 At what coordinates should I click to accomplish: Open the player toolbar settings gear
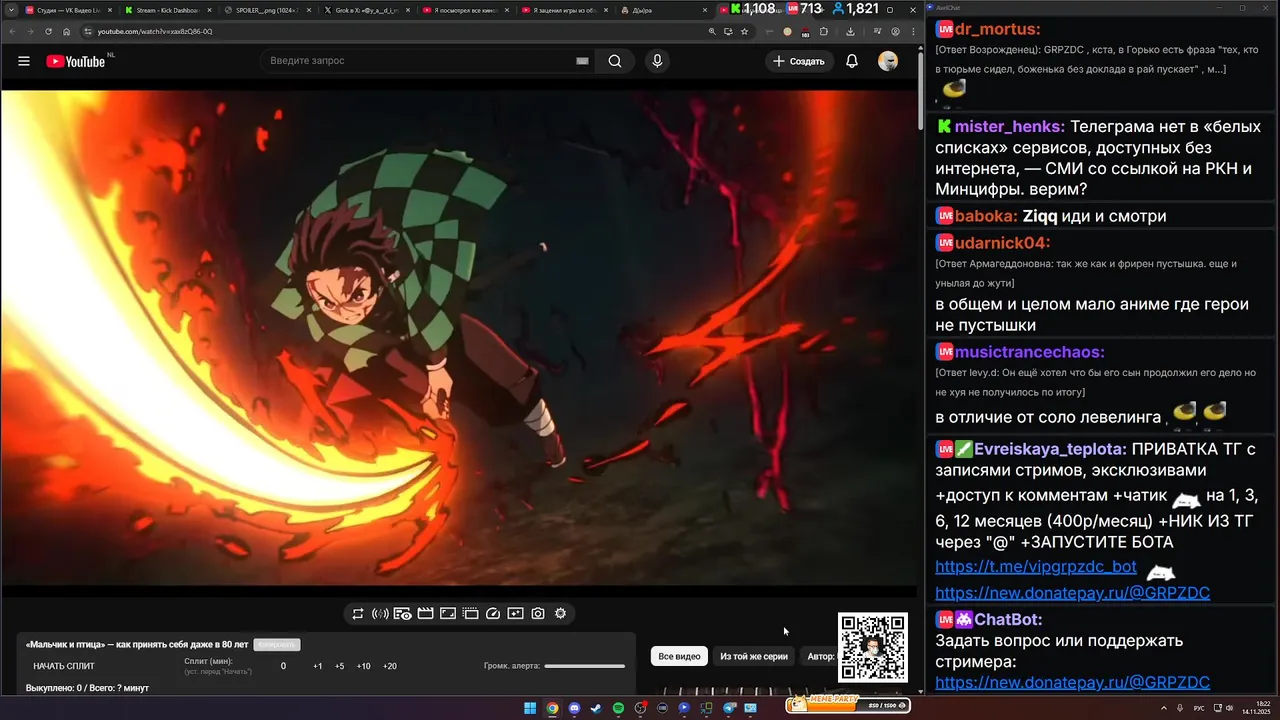561,614
